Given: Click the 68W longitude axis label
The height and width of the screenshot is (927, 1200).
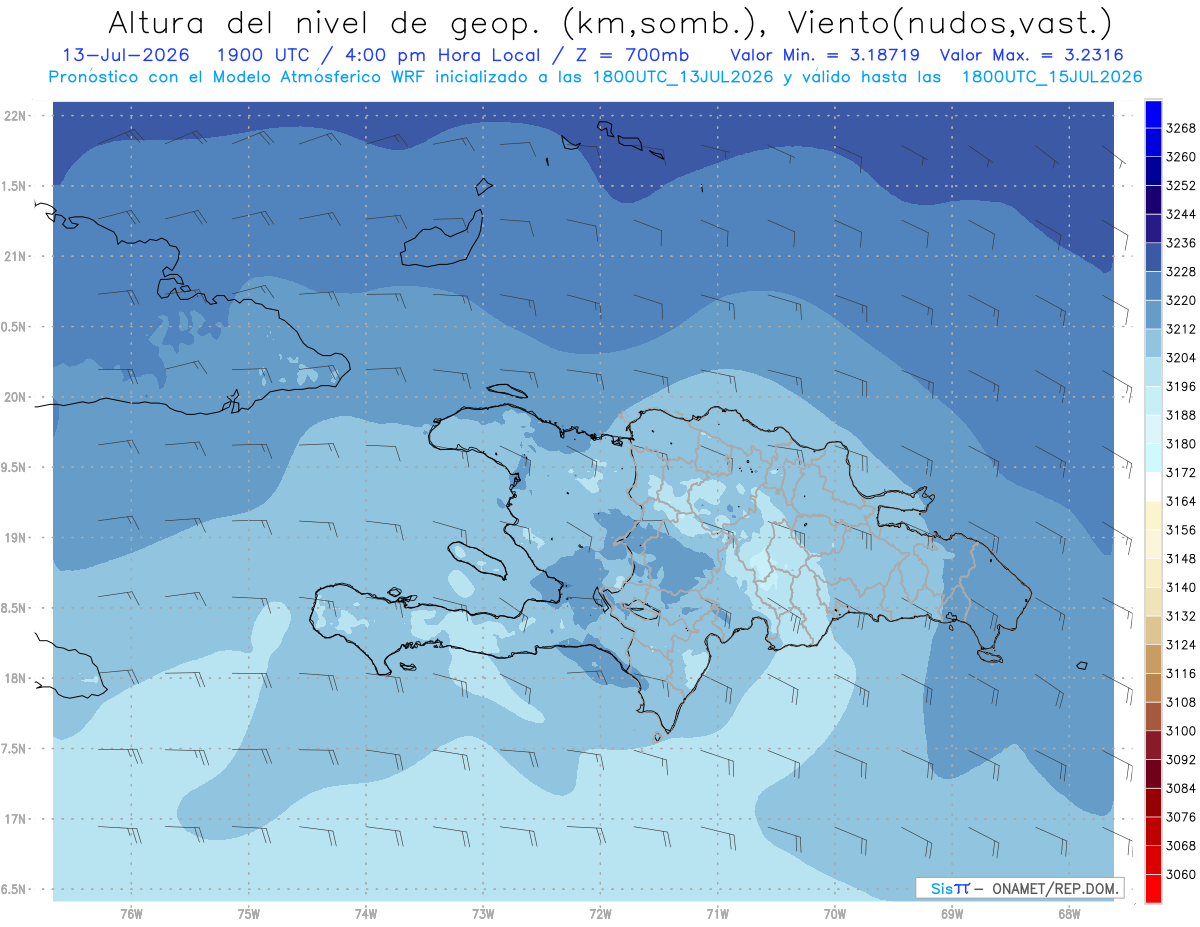Looking at the screenshot, I should click(1069, 913).
